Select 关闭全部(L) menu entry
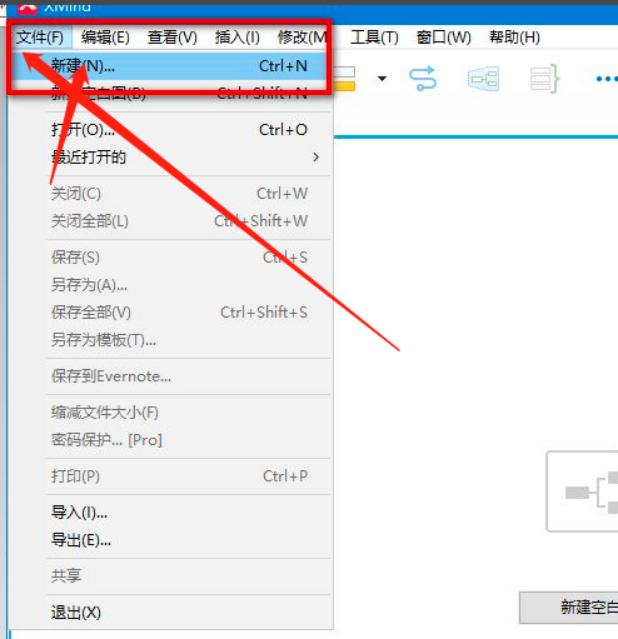The height and width of the screenshot is (639, 618). (x=170, y=221)
